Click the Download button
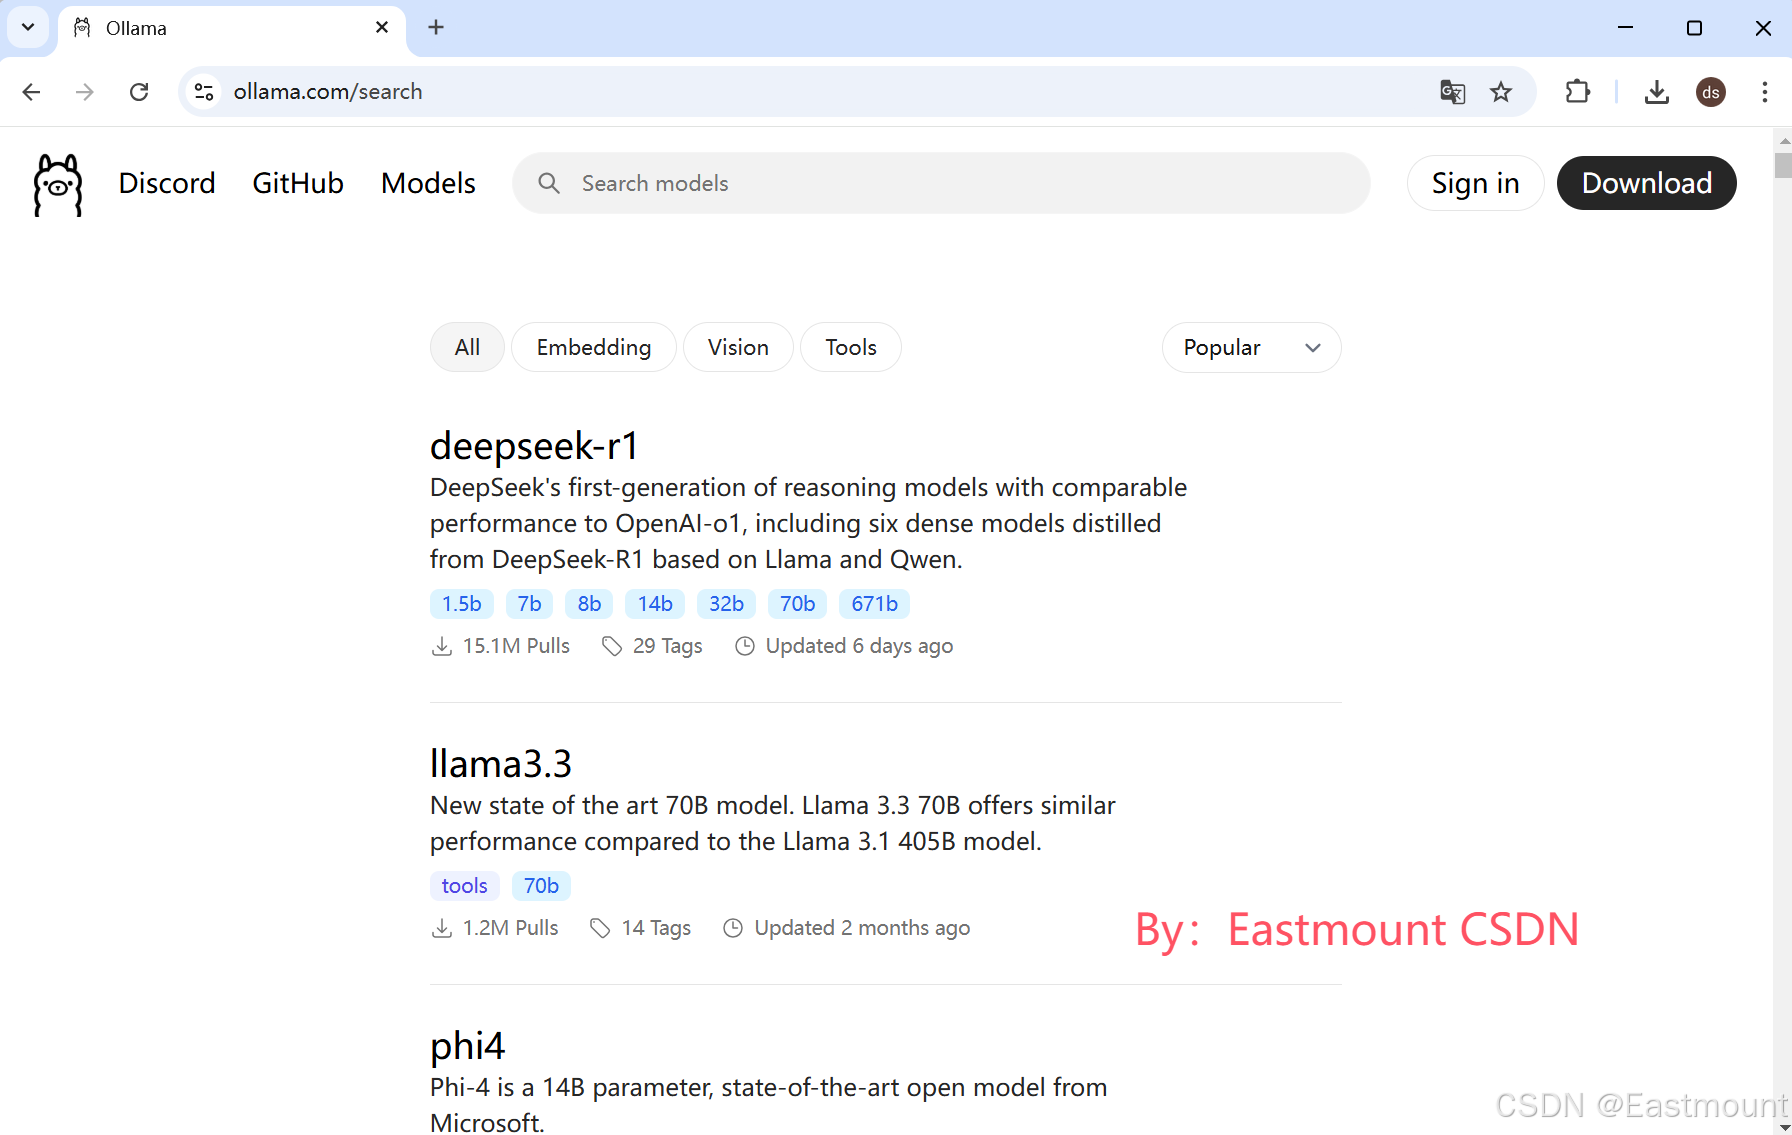This screenshot has width=1792, height=1135. 1647,183
